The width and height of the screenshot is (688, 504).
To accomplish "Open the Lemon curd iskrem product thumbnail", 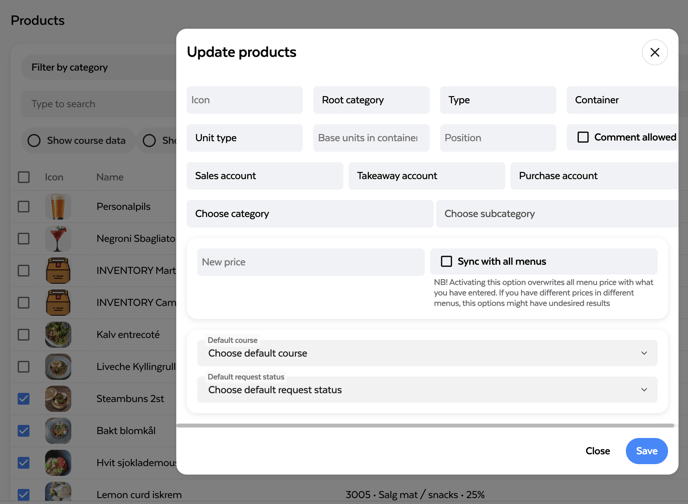I will (x=58, y=492).
